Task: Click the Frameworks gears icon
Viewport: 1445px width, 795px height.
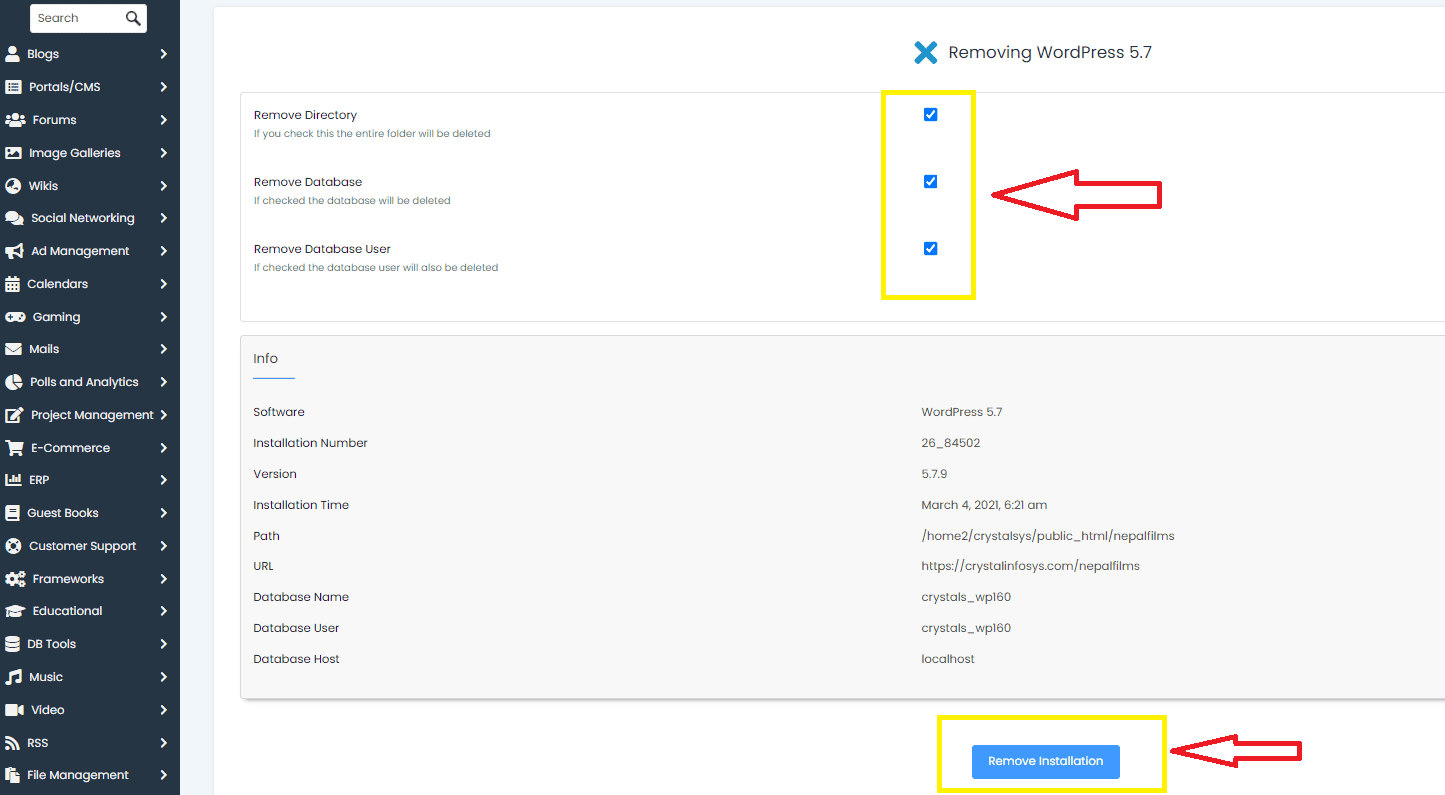Action: (x=15, y=579)
